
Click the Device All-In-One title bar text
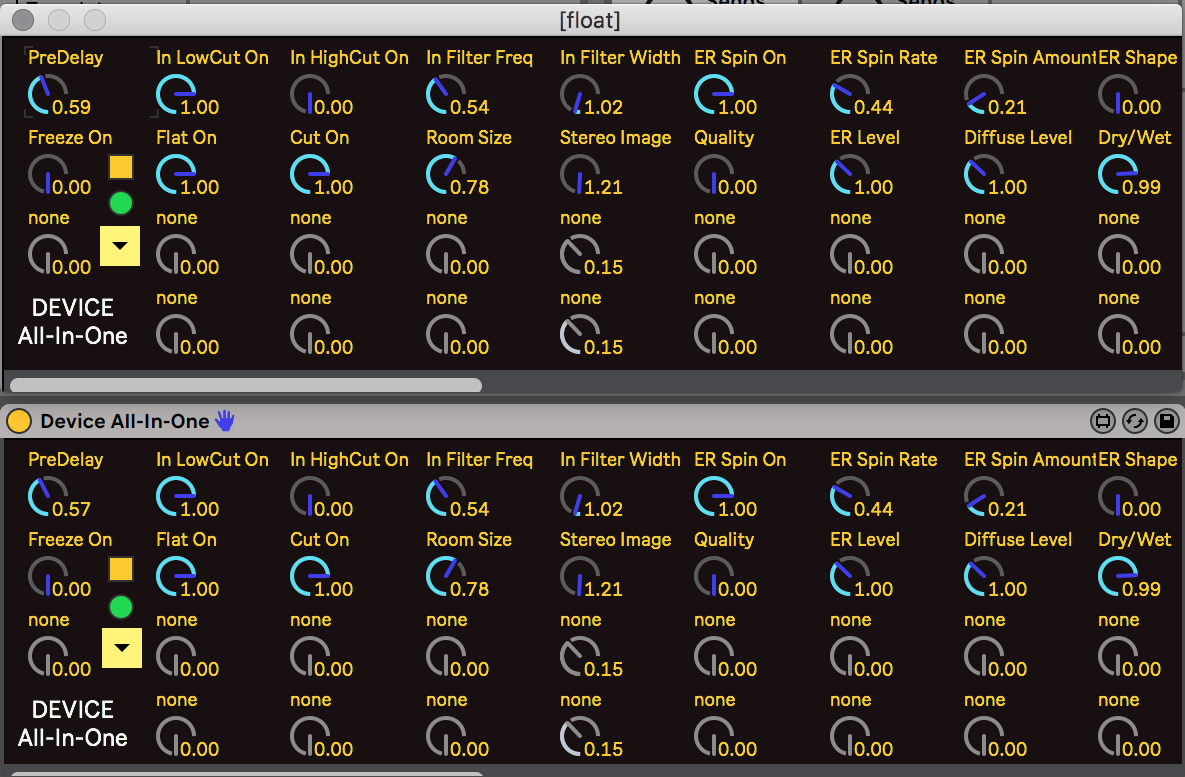click(x=124, y=421)
